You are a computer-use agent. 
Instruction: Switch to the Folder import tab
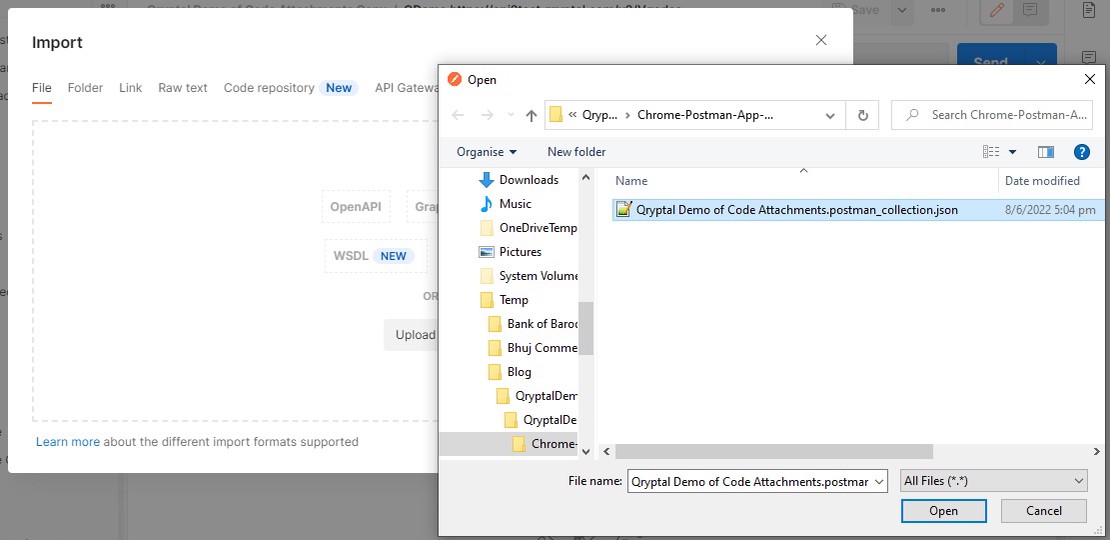[85, 88]
